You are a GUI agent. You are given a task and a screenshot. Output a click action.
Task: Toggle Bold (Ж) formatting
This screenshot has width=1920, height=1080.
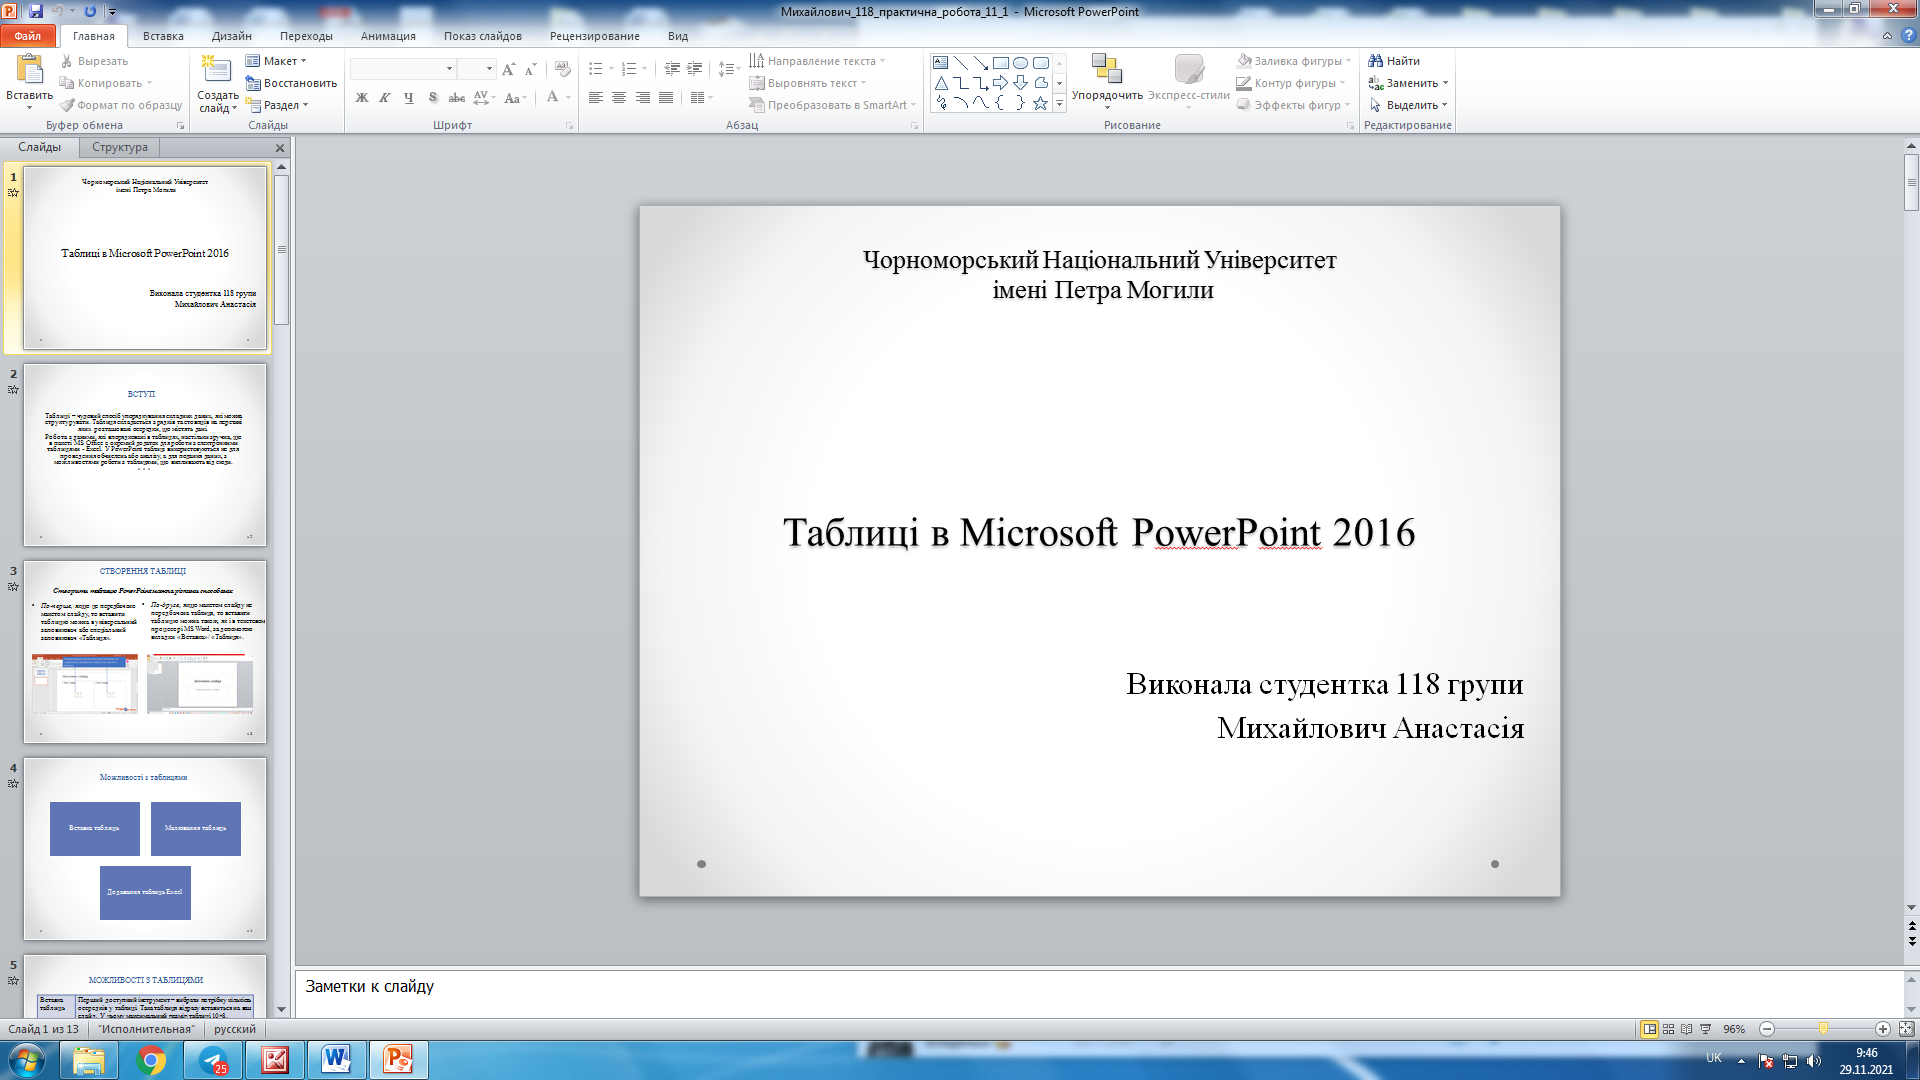point(362,97)
